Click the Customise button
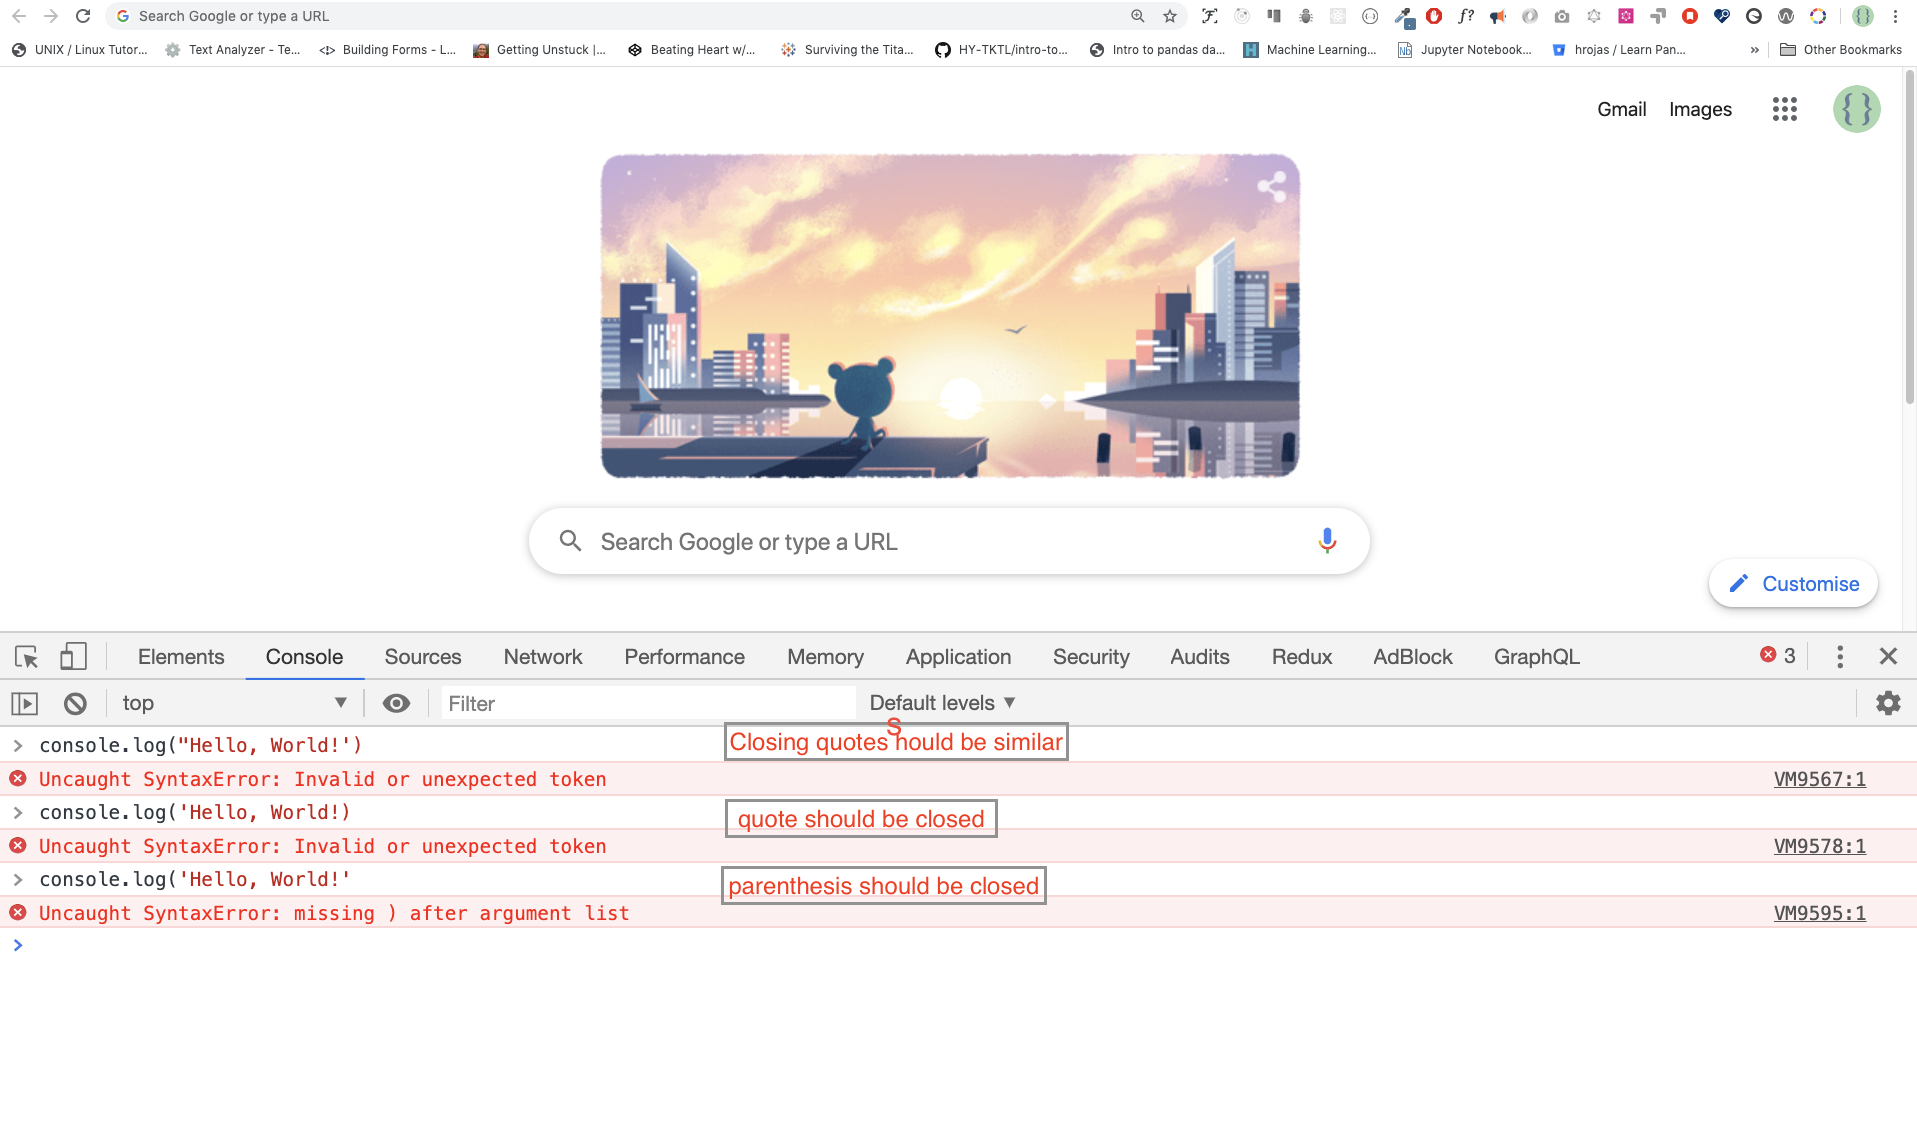 pyautogui.click(x=1792, y=583)
